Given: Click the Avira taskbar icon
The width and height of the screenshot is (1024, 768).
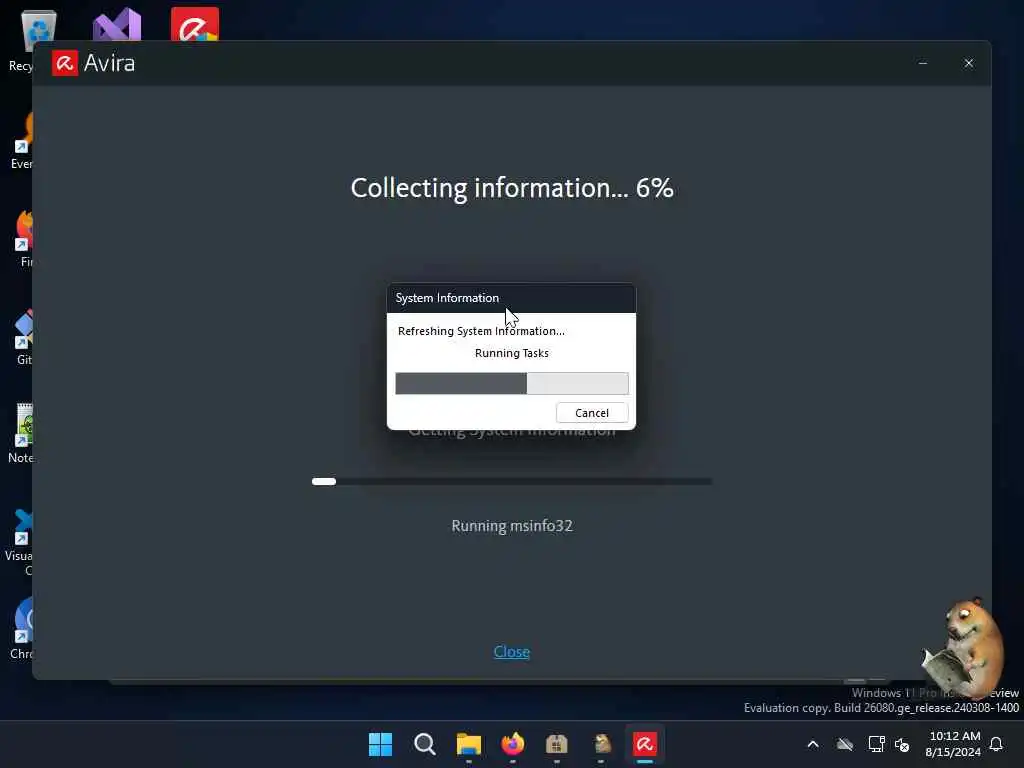Looking at the screenshot, I should (x=645, y=744).
